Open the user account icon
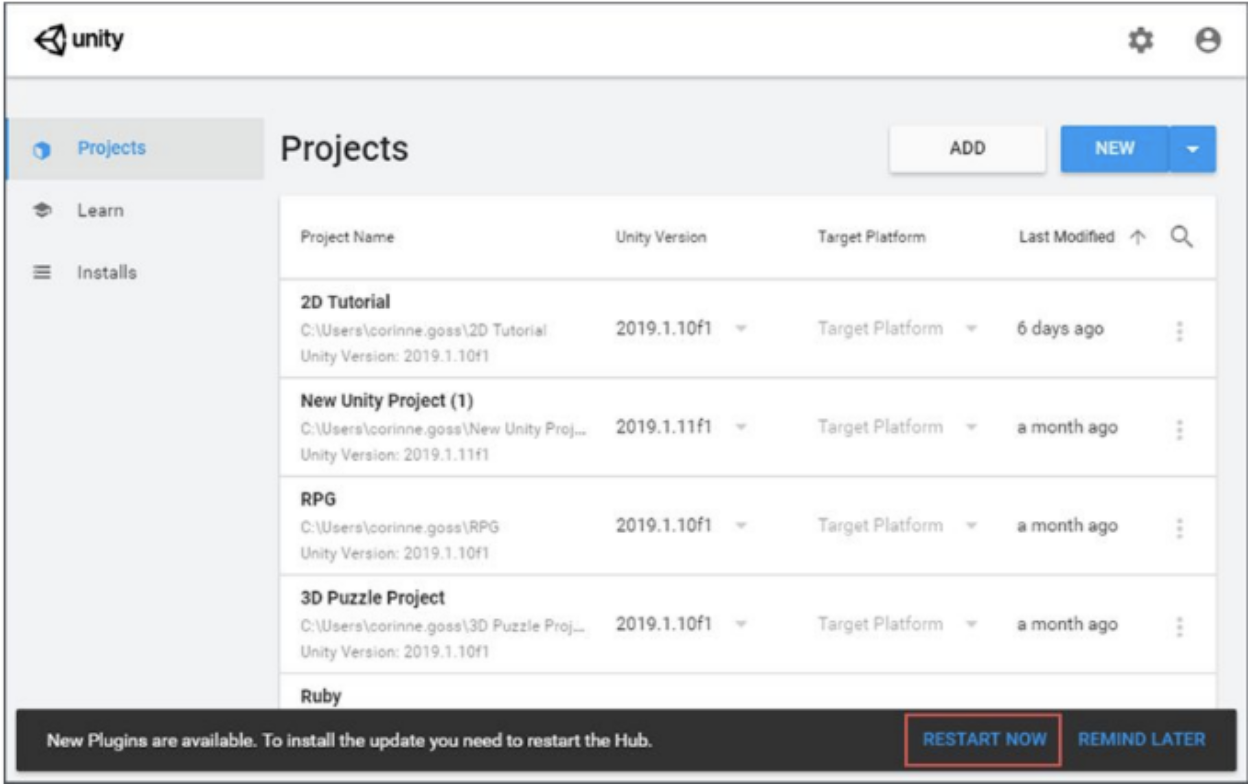Screen dimensions: 1248x784 point(1208,39)
